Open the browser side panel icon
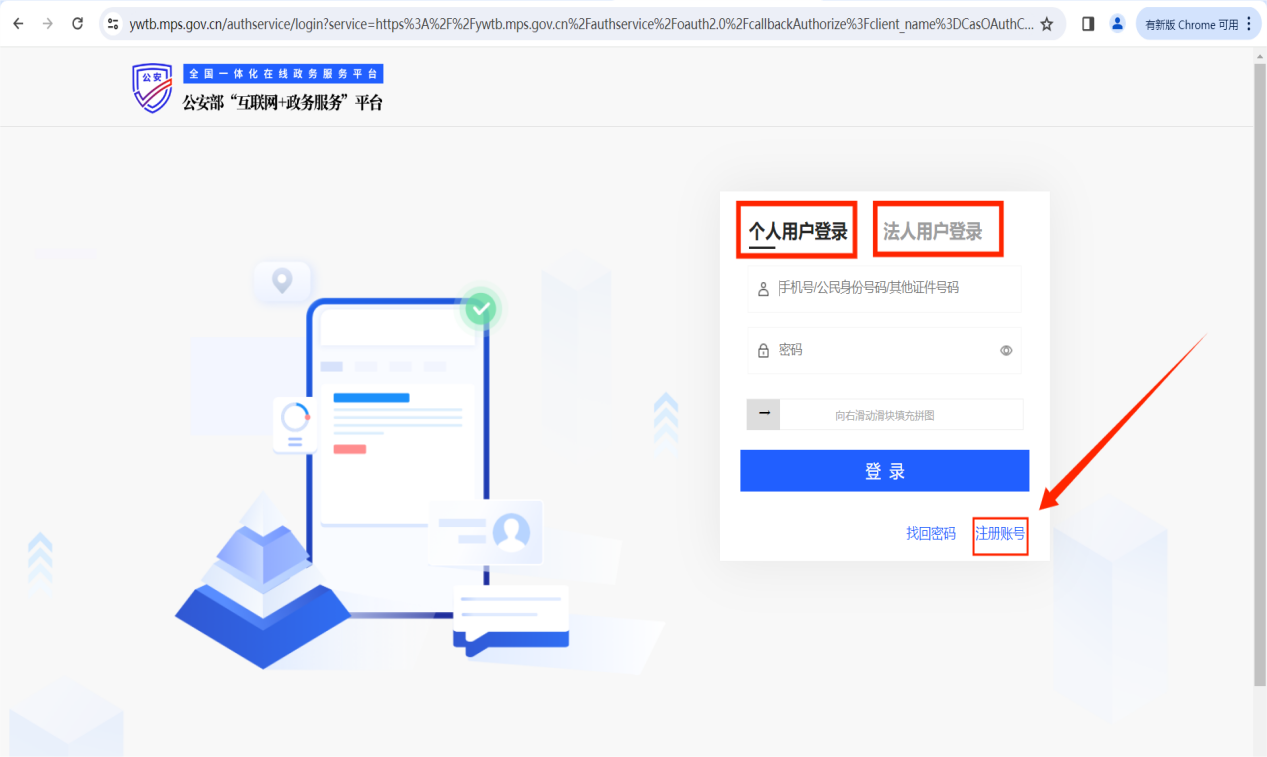 pyautogui.click(x=1087, y=23)
